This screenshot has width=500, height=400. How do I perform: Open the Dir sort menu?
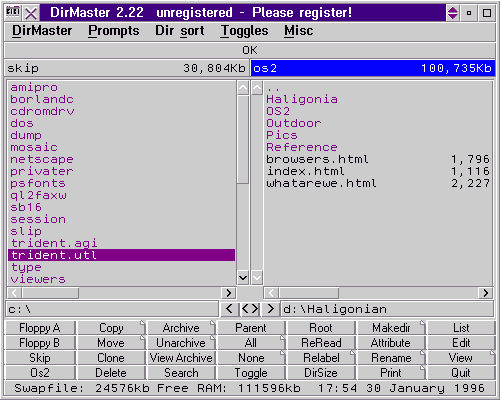tap(180, 31)
